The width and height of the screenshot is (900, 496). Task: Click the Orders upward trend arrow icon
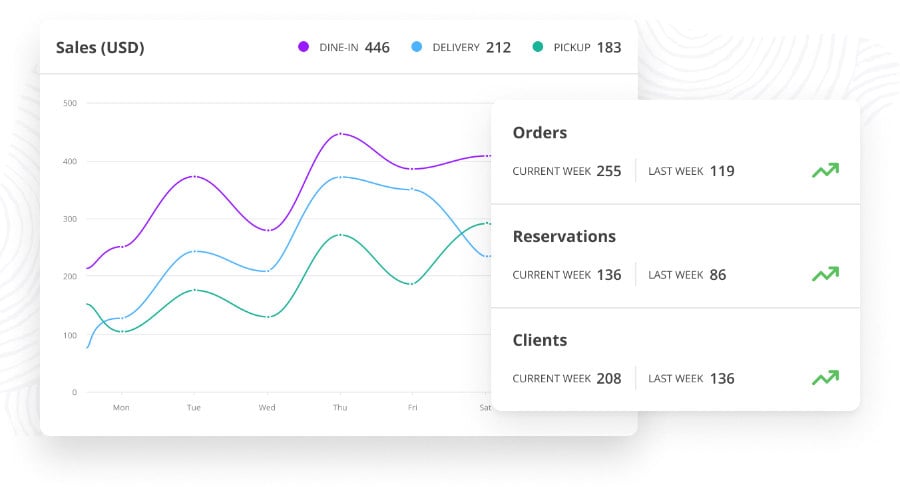point(825,170)
